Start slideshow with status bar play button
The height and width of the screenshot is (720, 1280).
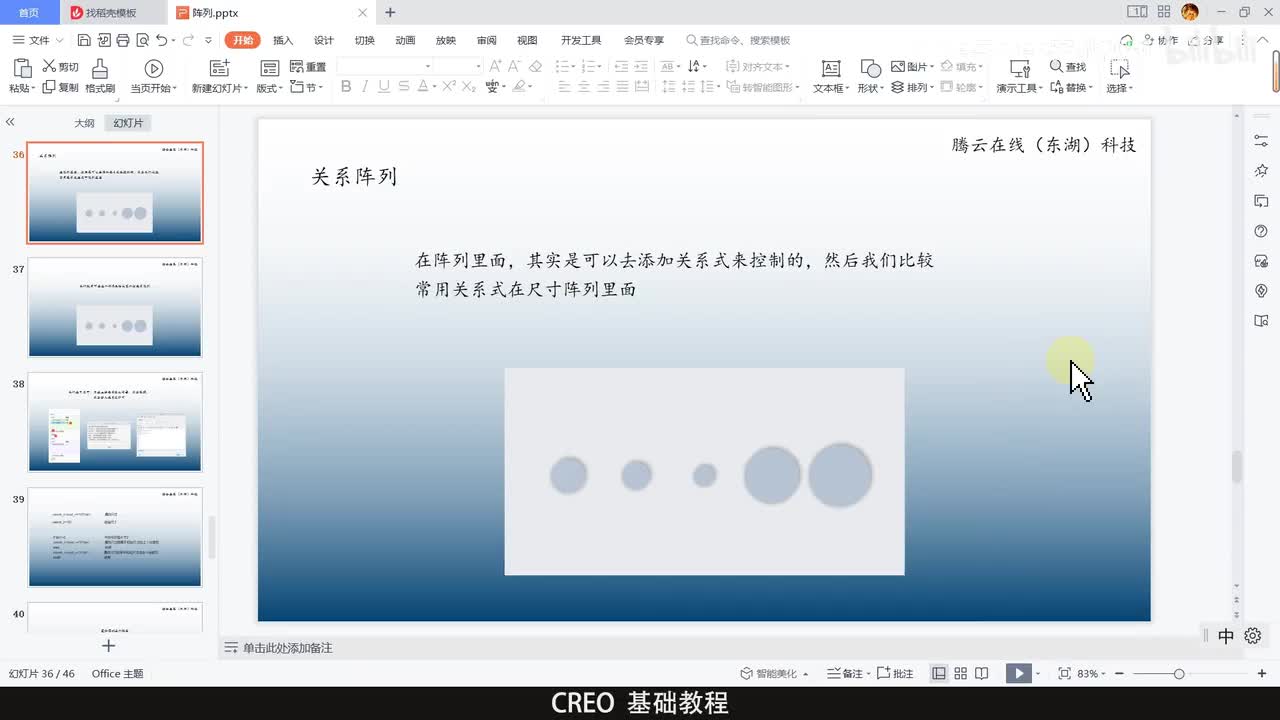[x=1018, y=673]
